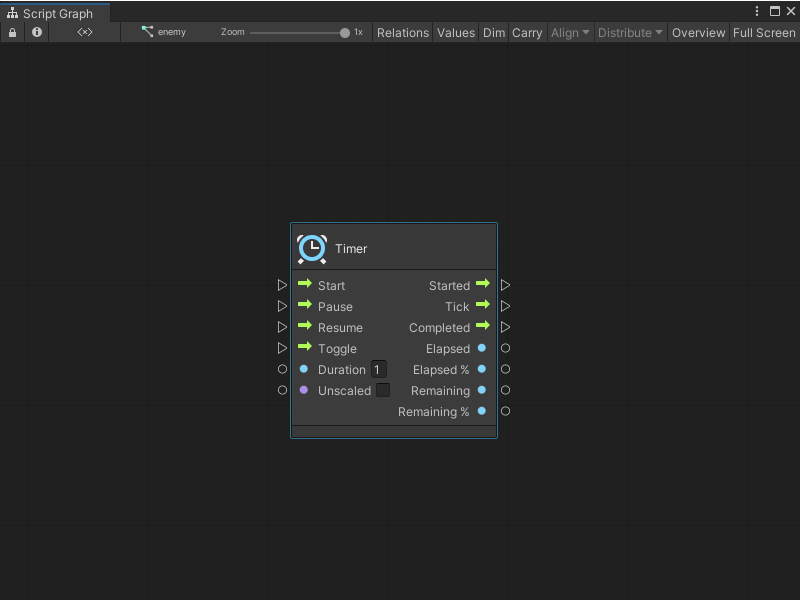This screenshot has width=800, height=600.
Task: Click the Completed output trigger arrow
Action: pyautogui.click(x=483, y=327)
